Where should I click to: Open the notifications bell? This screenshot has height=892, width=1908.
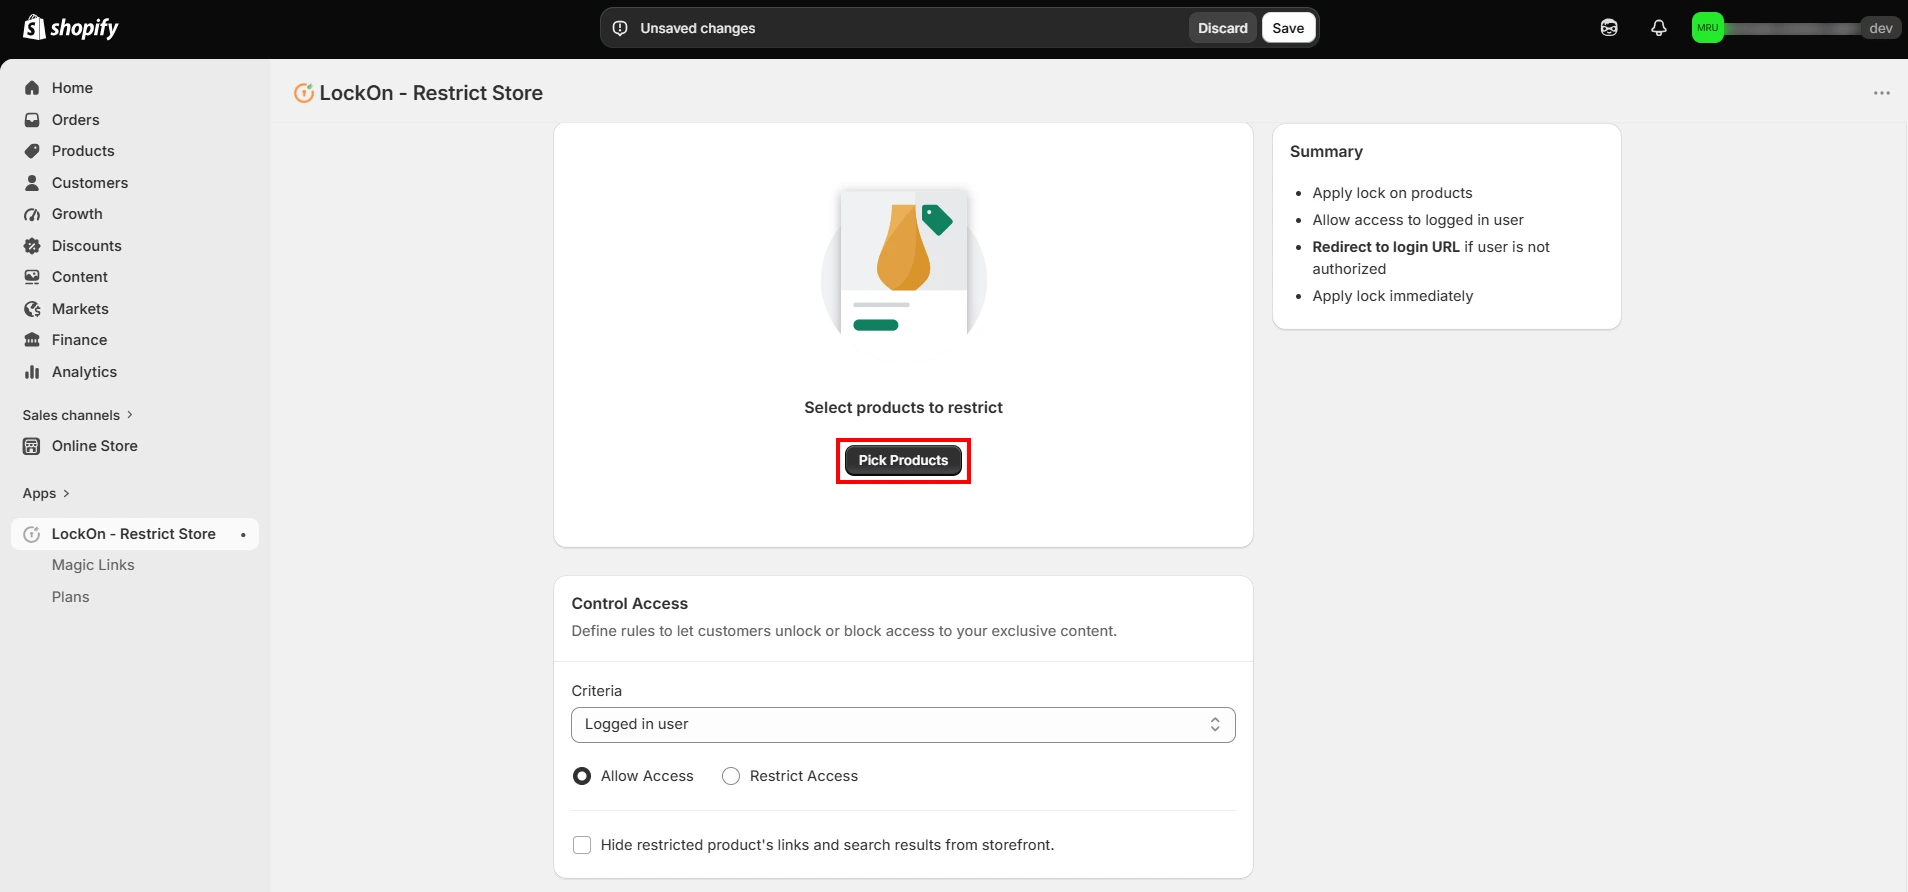click(1659, 28)
